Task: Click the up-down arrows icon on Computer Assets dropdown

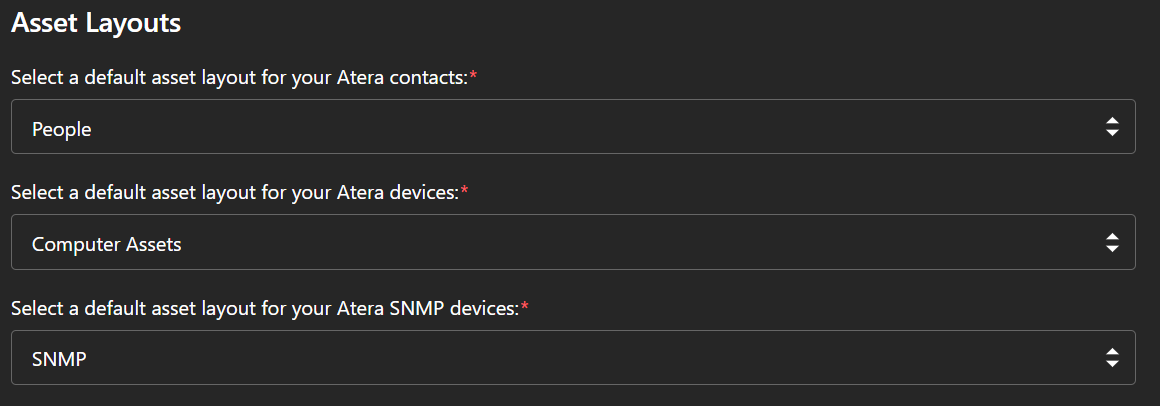Action: 1111,242
